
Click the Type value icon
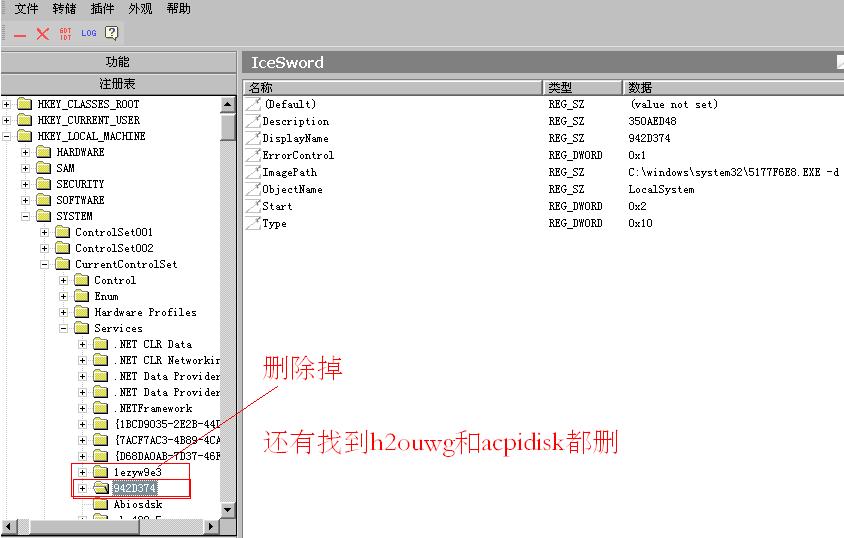click(x=253, y=223)
